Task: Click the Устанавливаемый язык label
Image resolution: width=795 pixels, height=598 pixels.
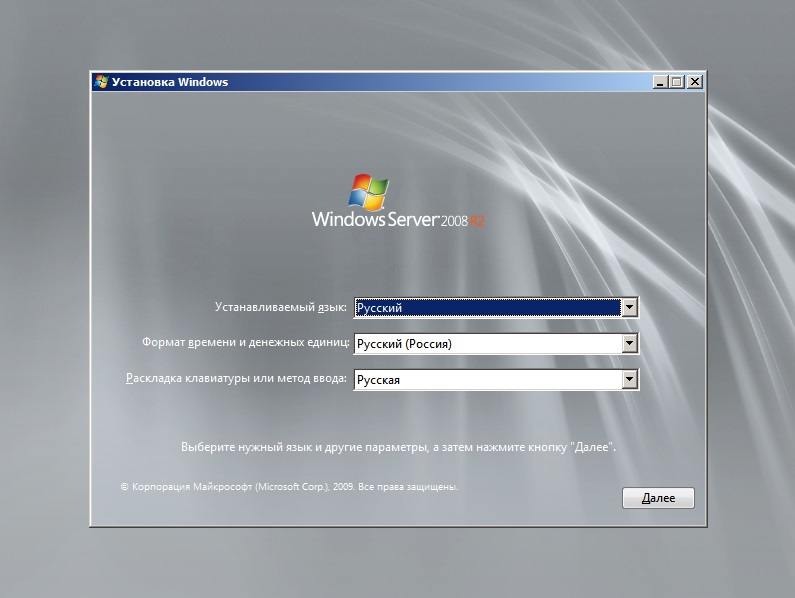Action: click(280, 307)
